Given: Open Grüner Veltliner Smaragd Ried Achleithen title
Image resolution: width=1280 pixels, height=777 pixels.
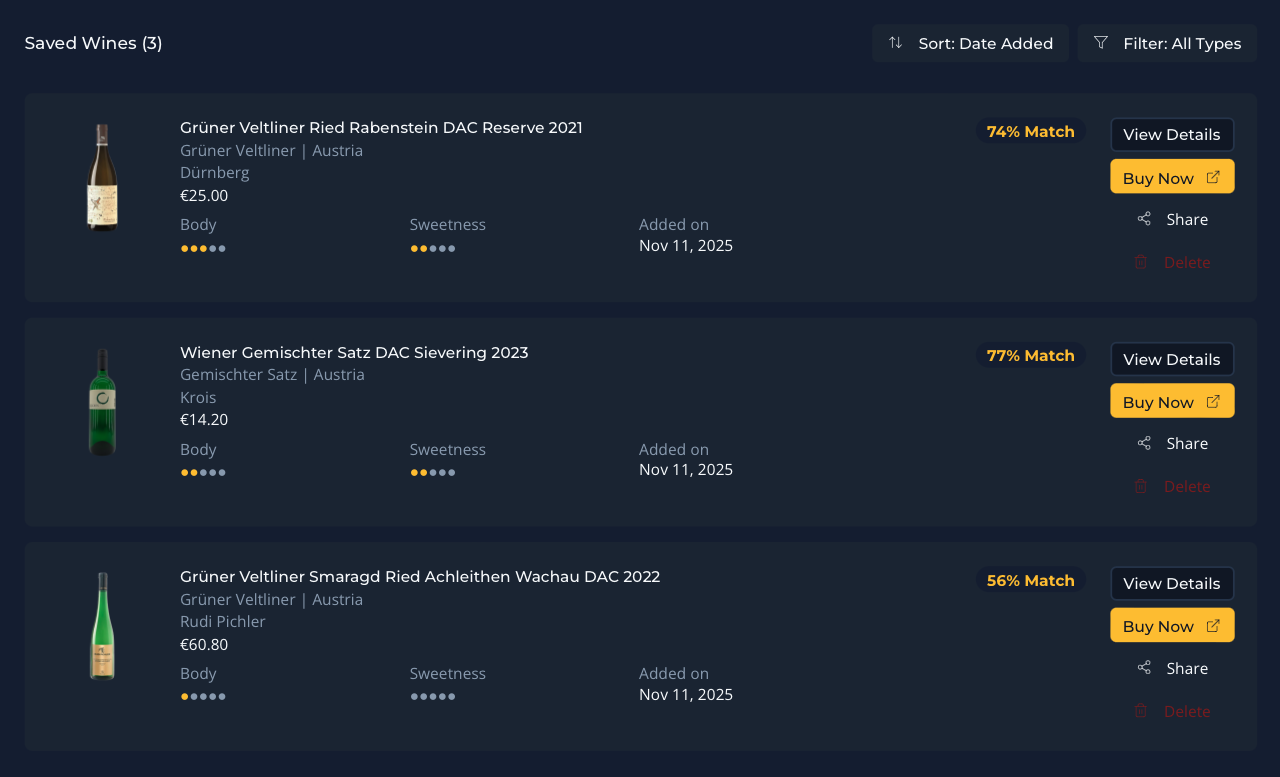Looking at the screenshot, I should pos(420,577).
